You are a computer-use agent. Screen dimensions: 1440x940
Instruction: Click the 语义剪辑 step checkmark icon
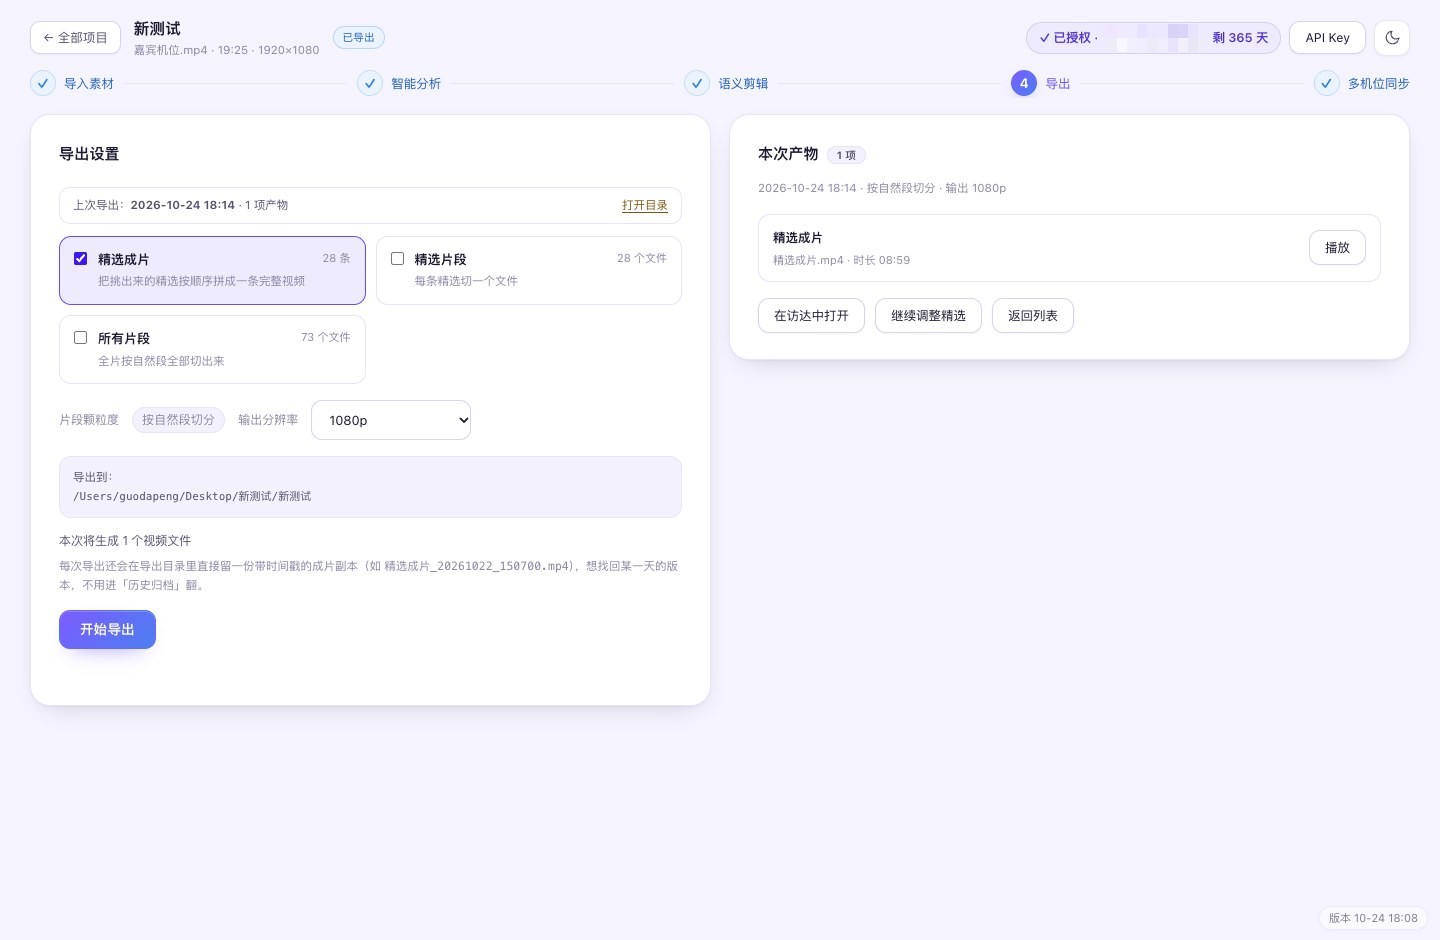(x=697, y=84)
